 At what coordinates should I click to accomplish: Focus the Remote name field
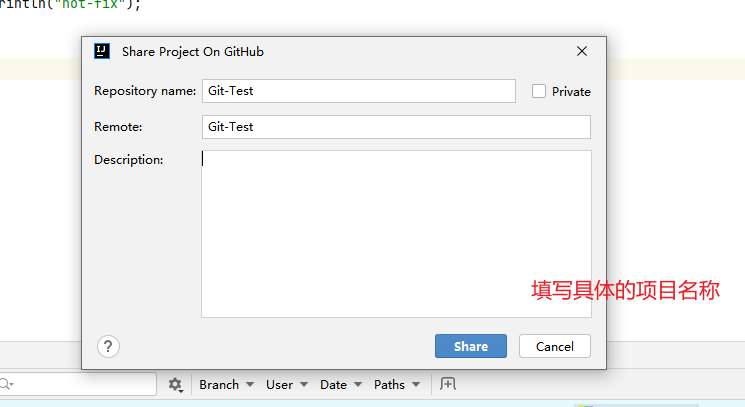pos(396,127)
